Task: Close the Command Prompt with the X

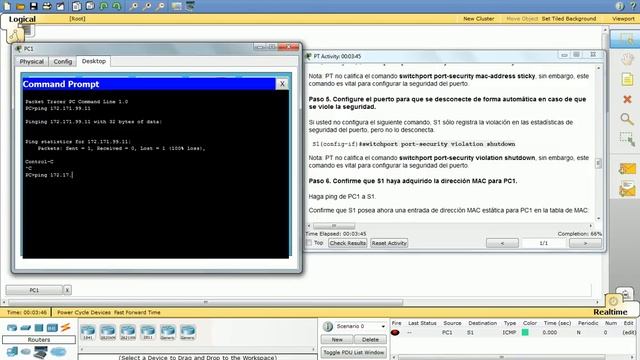Action: [x=282, y=84]
